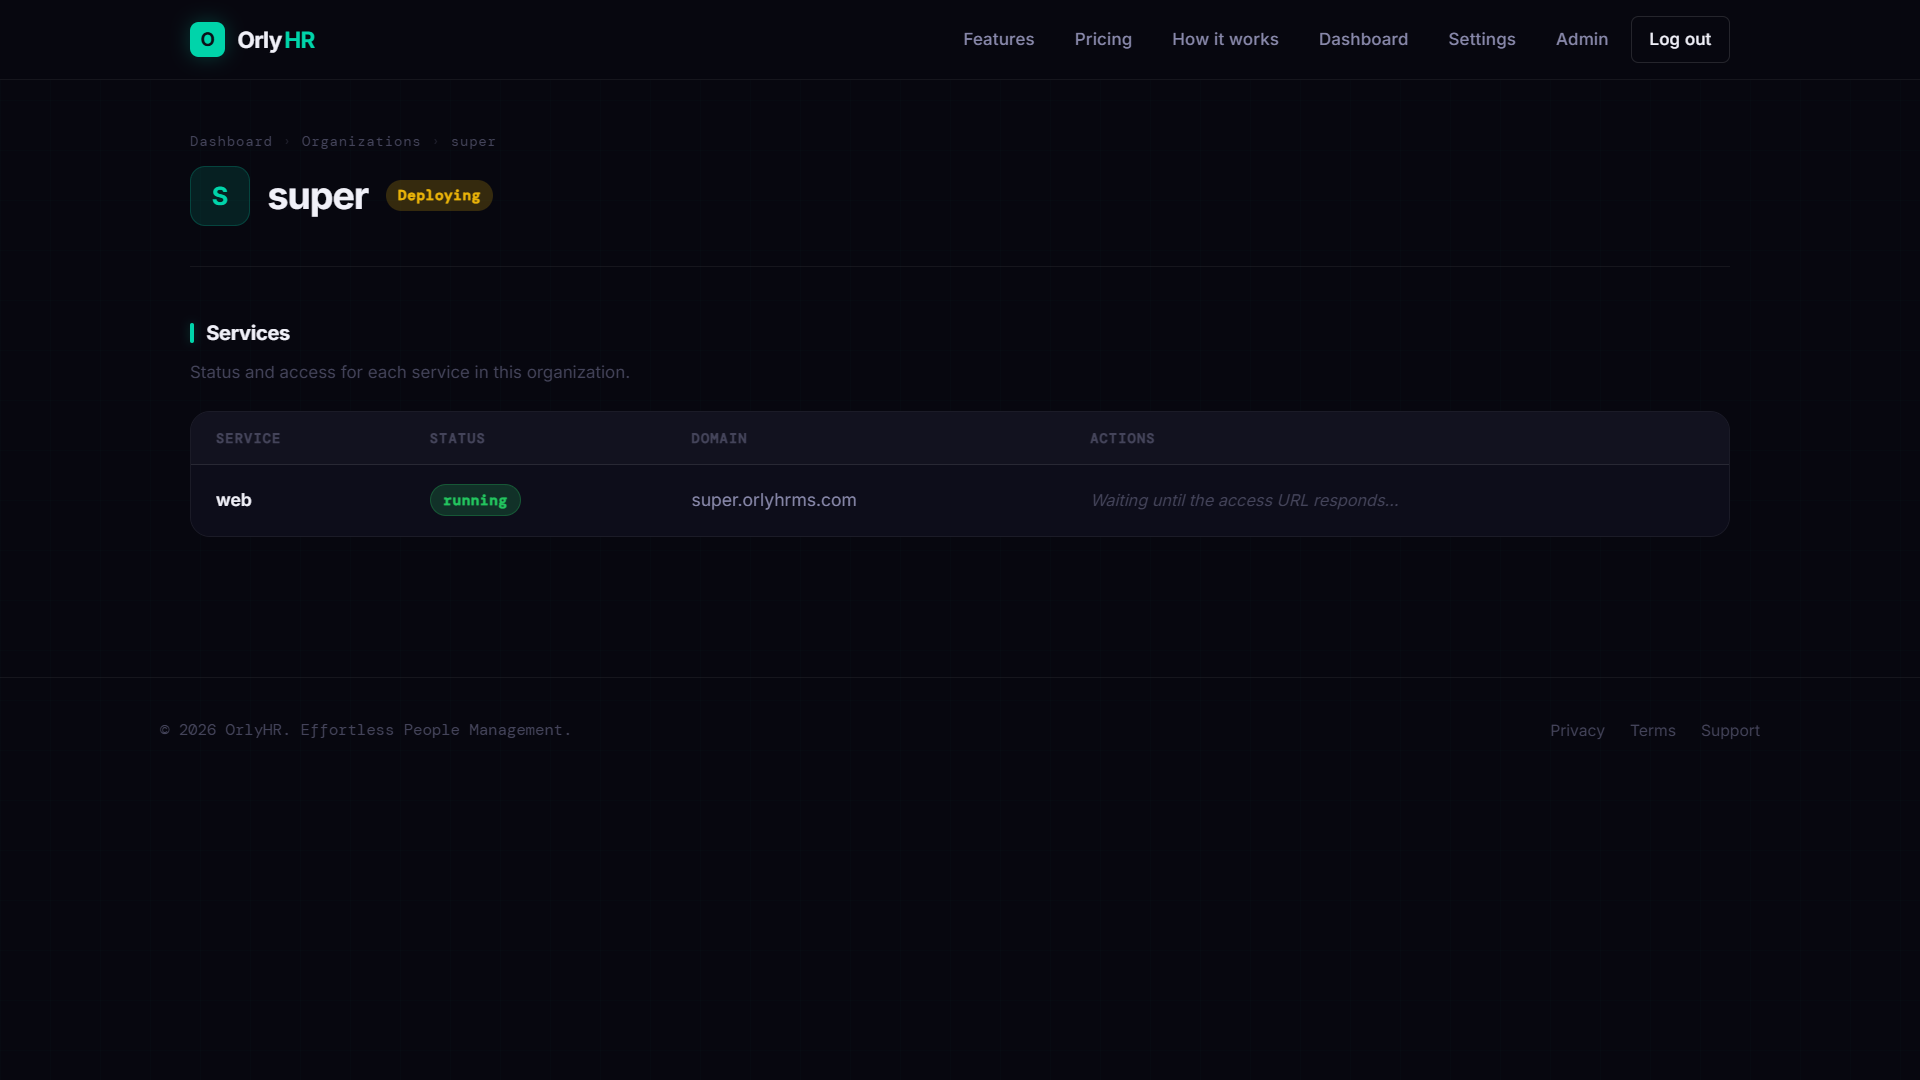
Task: Click the running status pill for web service
Action: pyautogui.click(x=474, y=500)
